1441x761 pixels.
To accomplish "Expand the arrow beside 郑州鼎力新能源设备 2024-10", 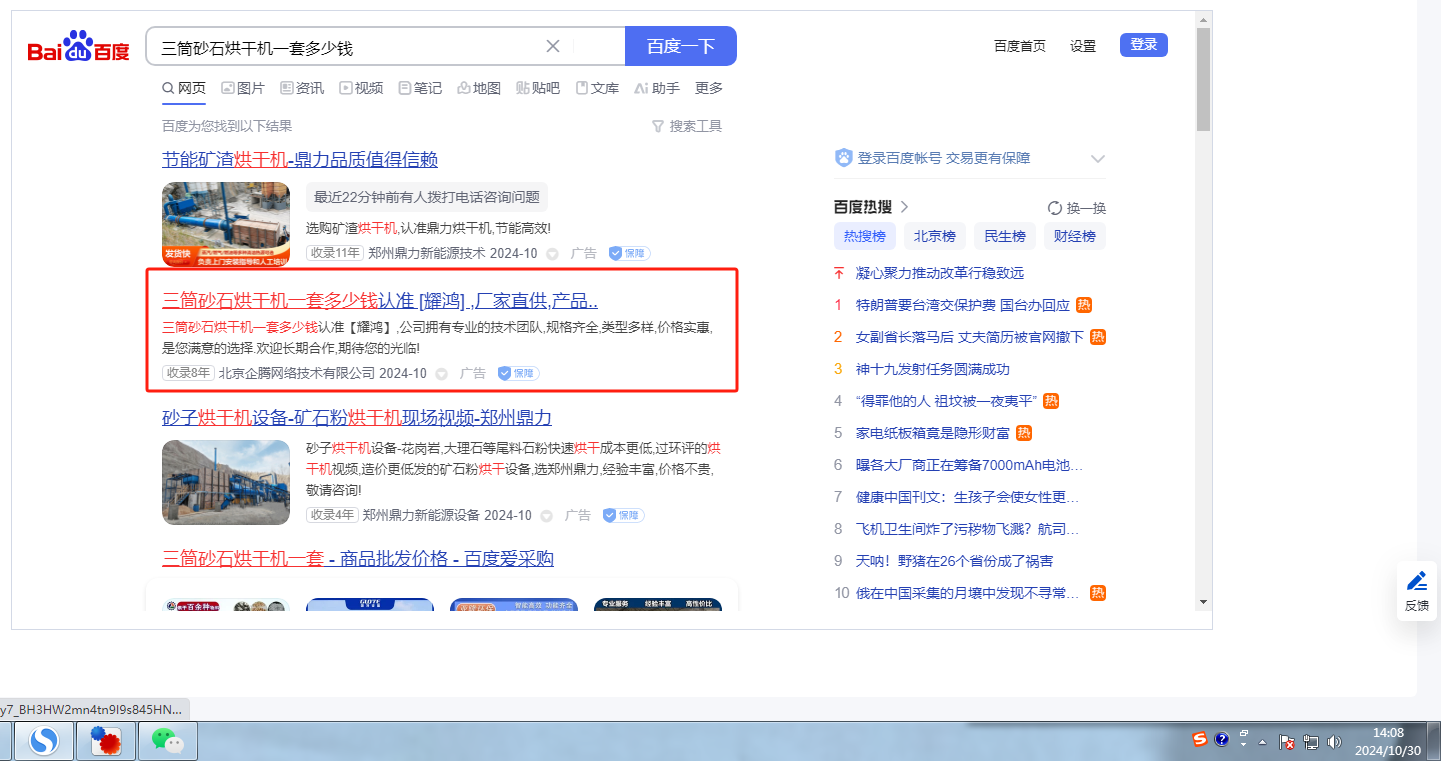I will 546,516.
